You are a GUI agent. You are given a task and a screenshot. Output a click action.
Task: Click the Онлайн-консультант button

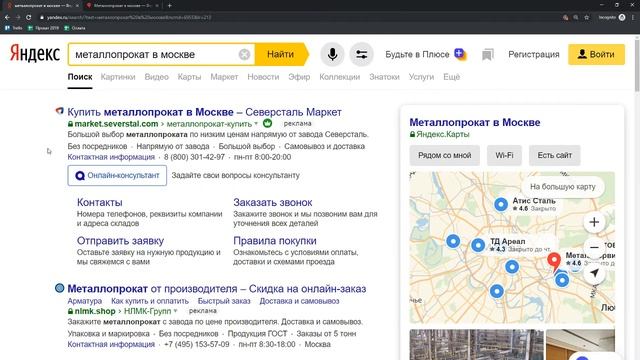pos(117,176)
